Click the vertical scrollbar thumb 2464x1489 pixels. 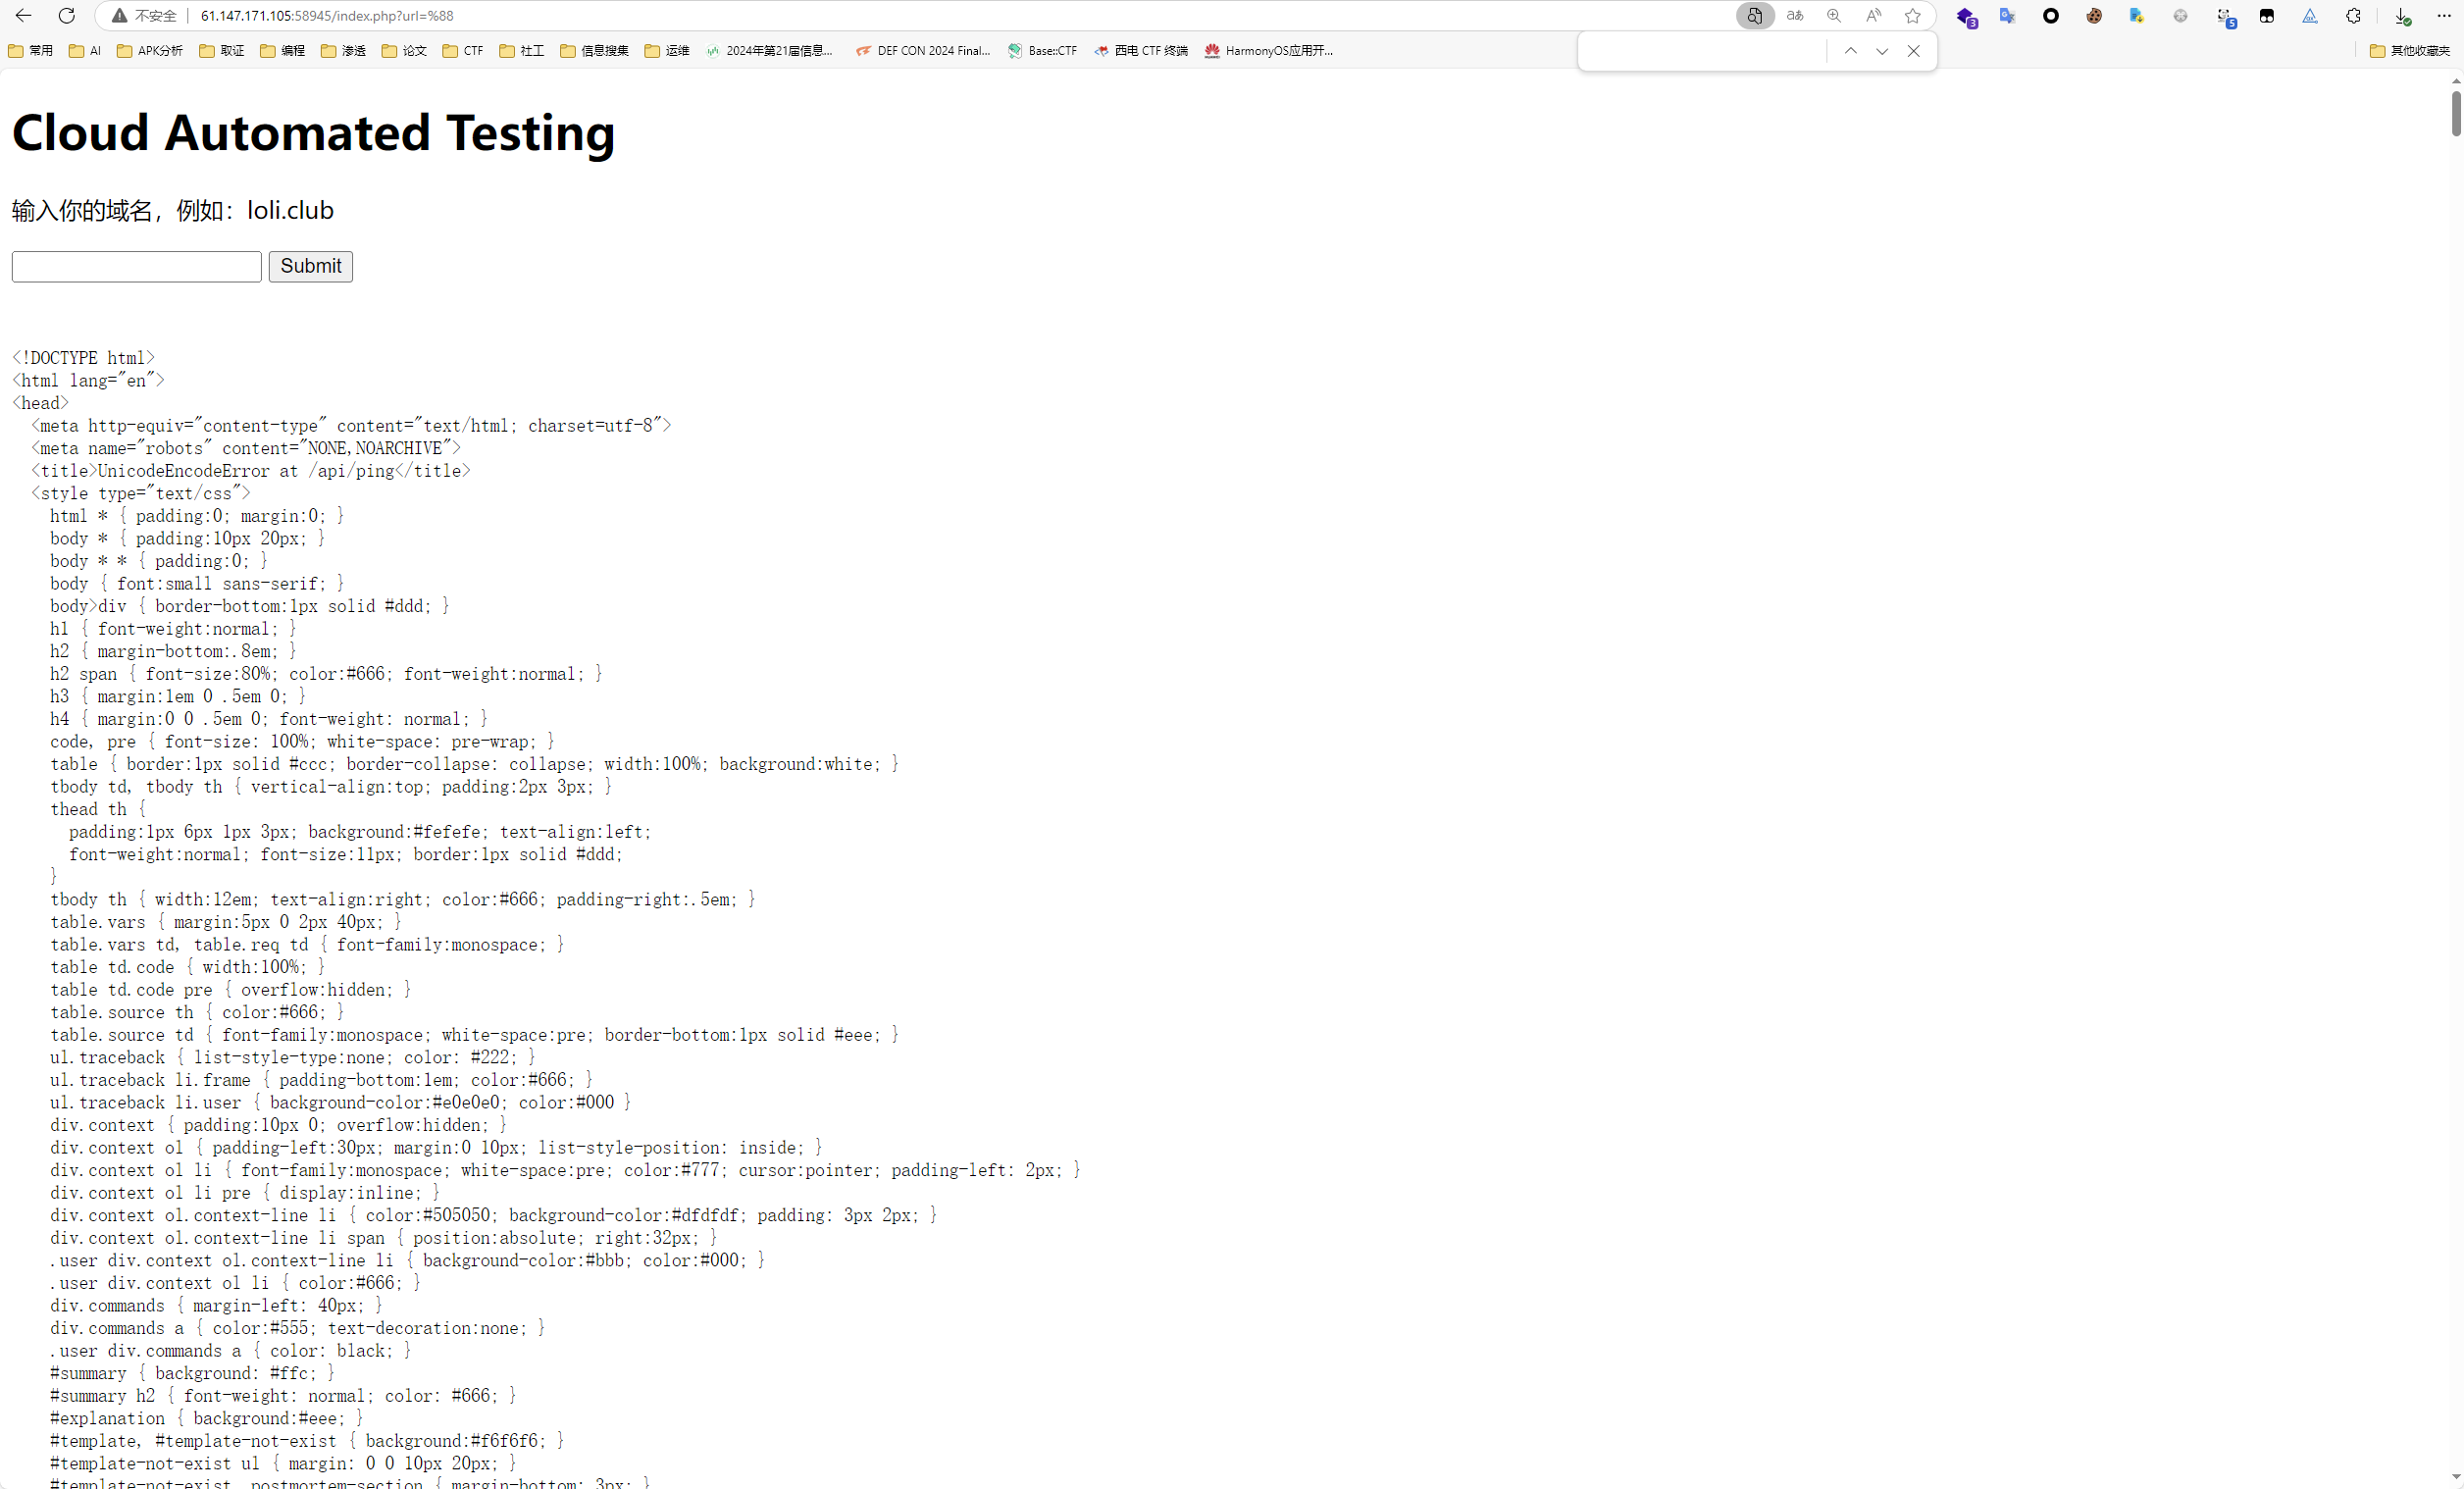(x=2455, y=112)
